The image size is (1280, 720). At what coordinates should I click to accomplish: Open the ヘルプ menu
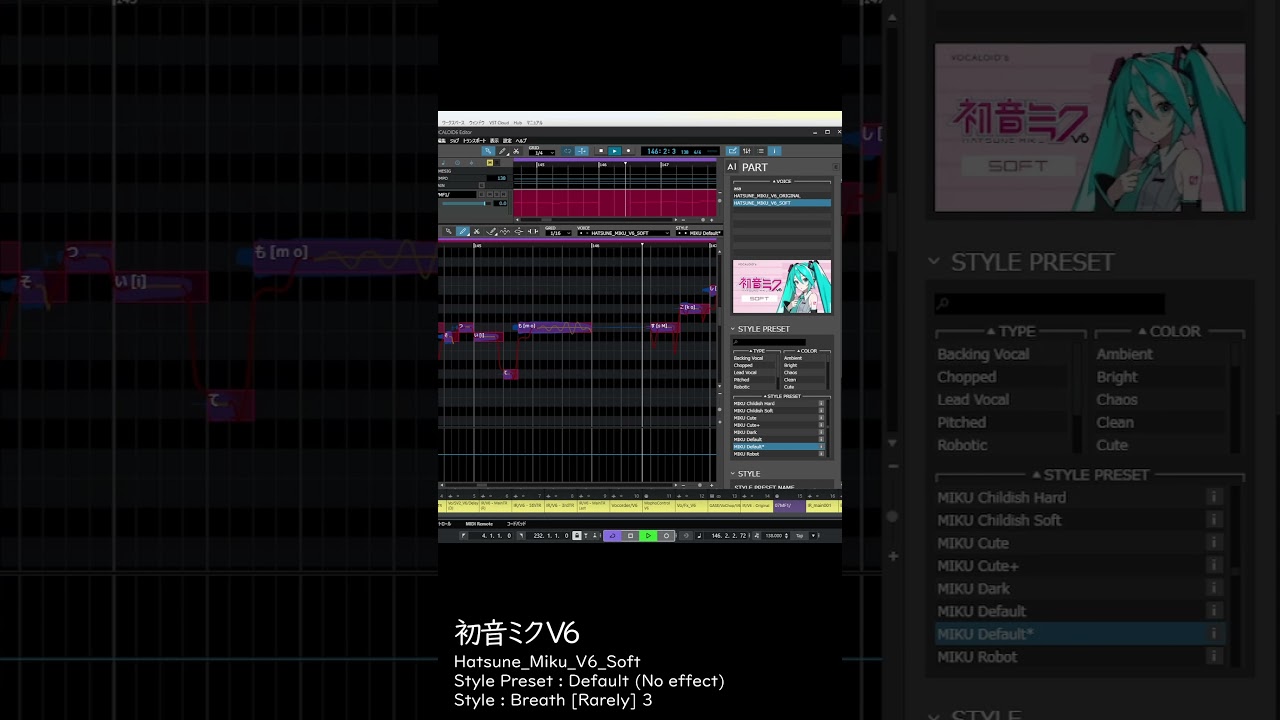(521, 141)
